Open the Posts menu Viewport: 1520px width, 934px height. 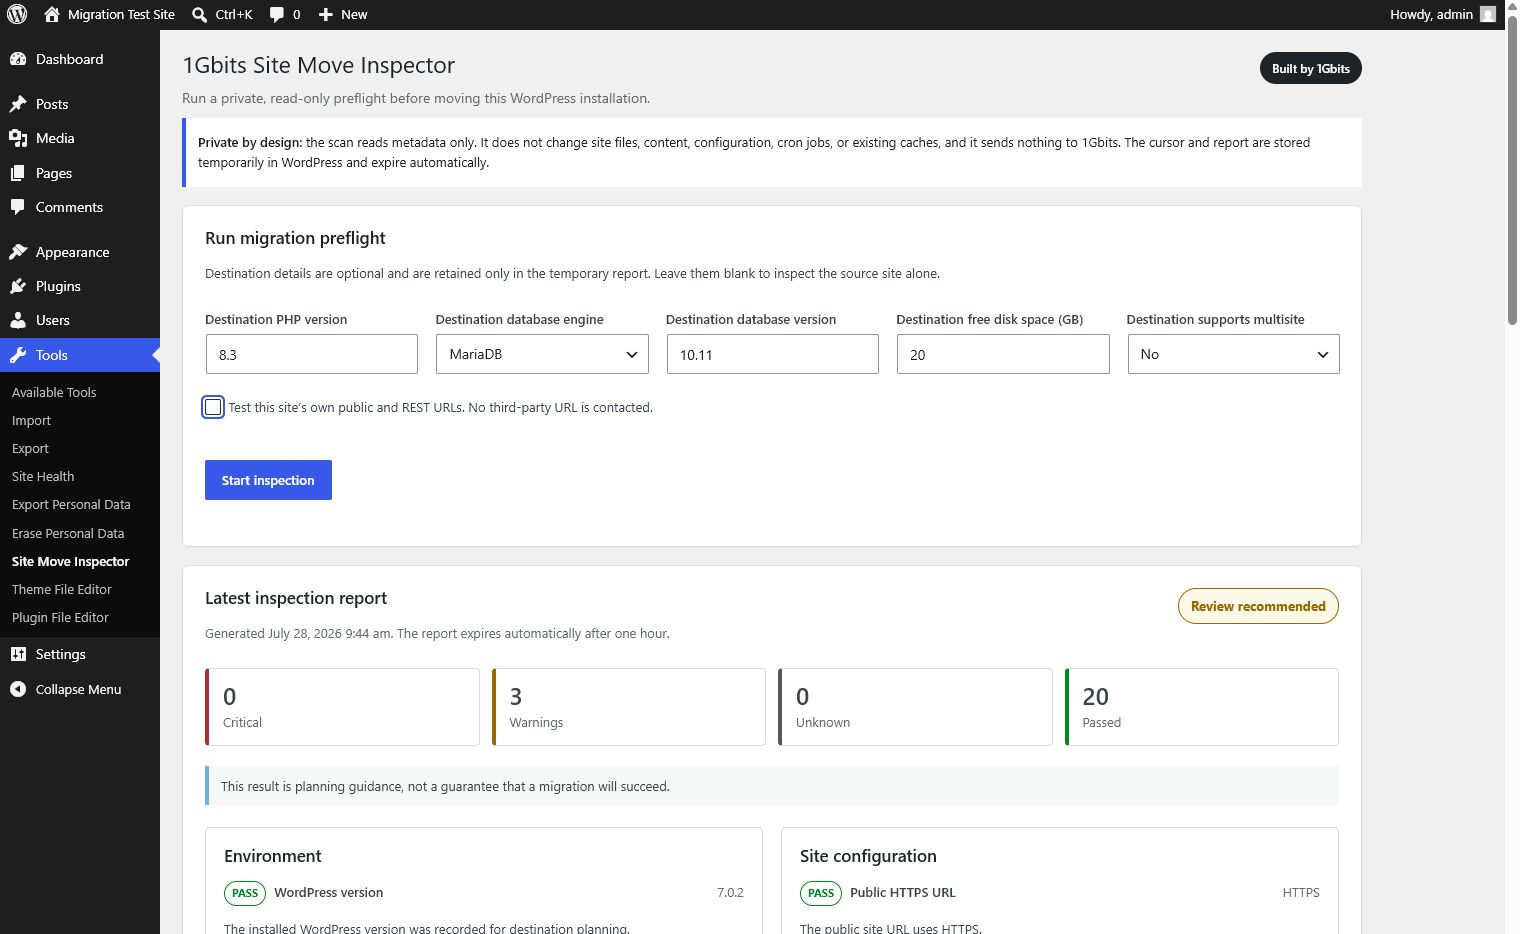(80, 104)
